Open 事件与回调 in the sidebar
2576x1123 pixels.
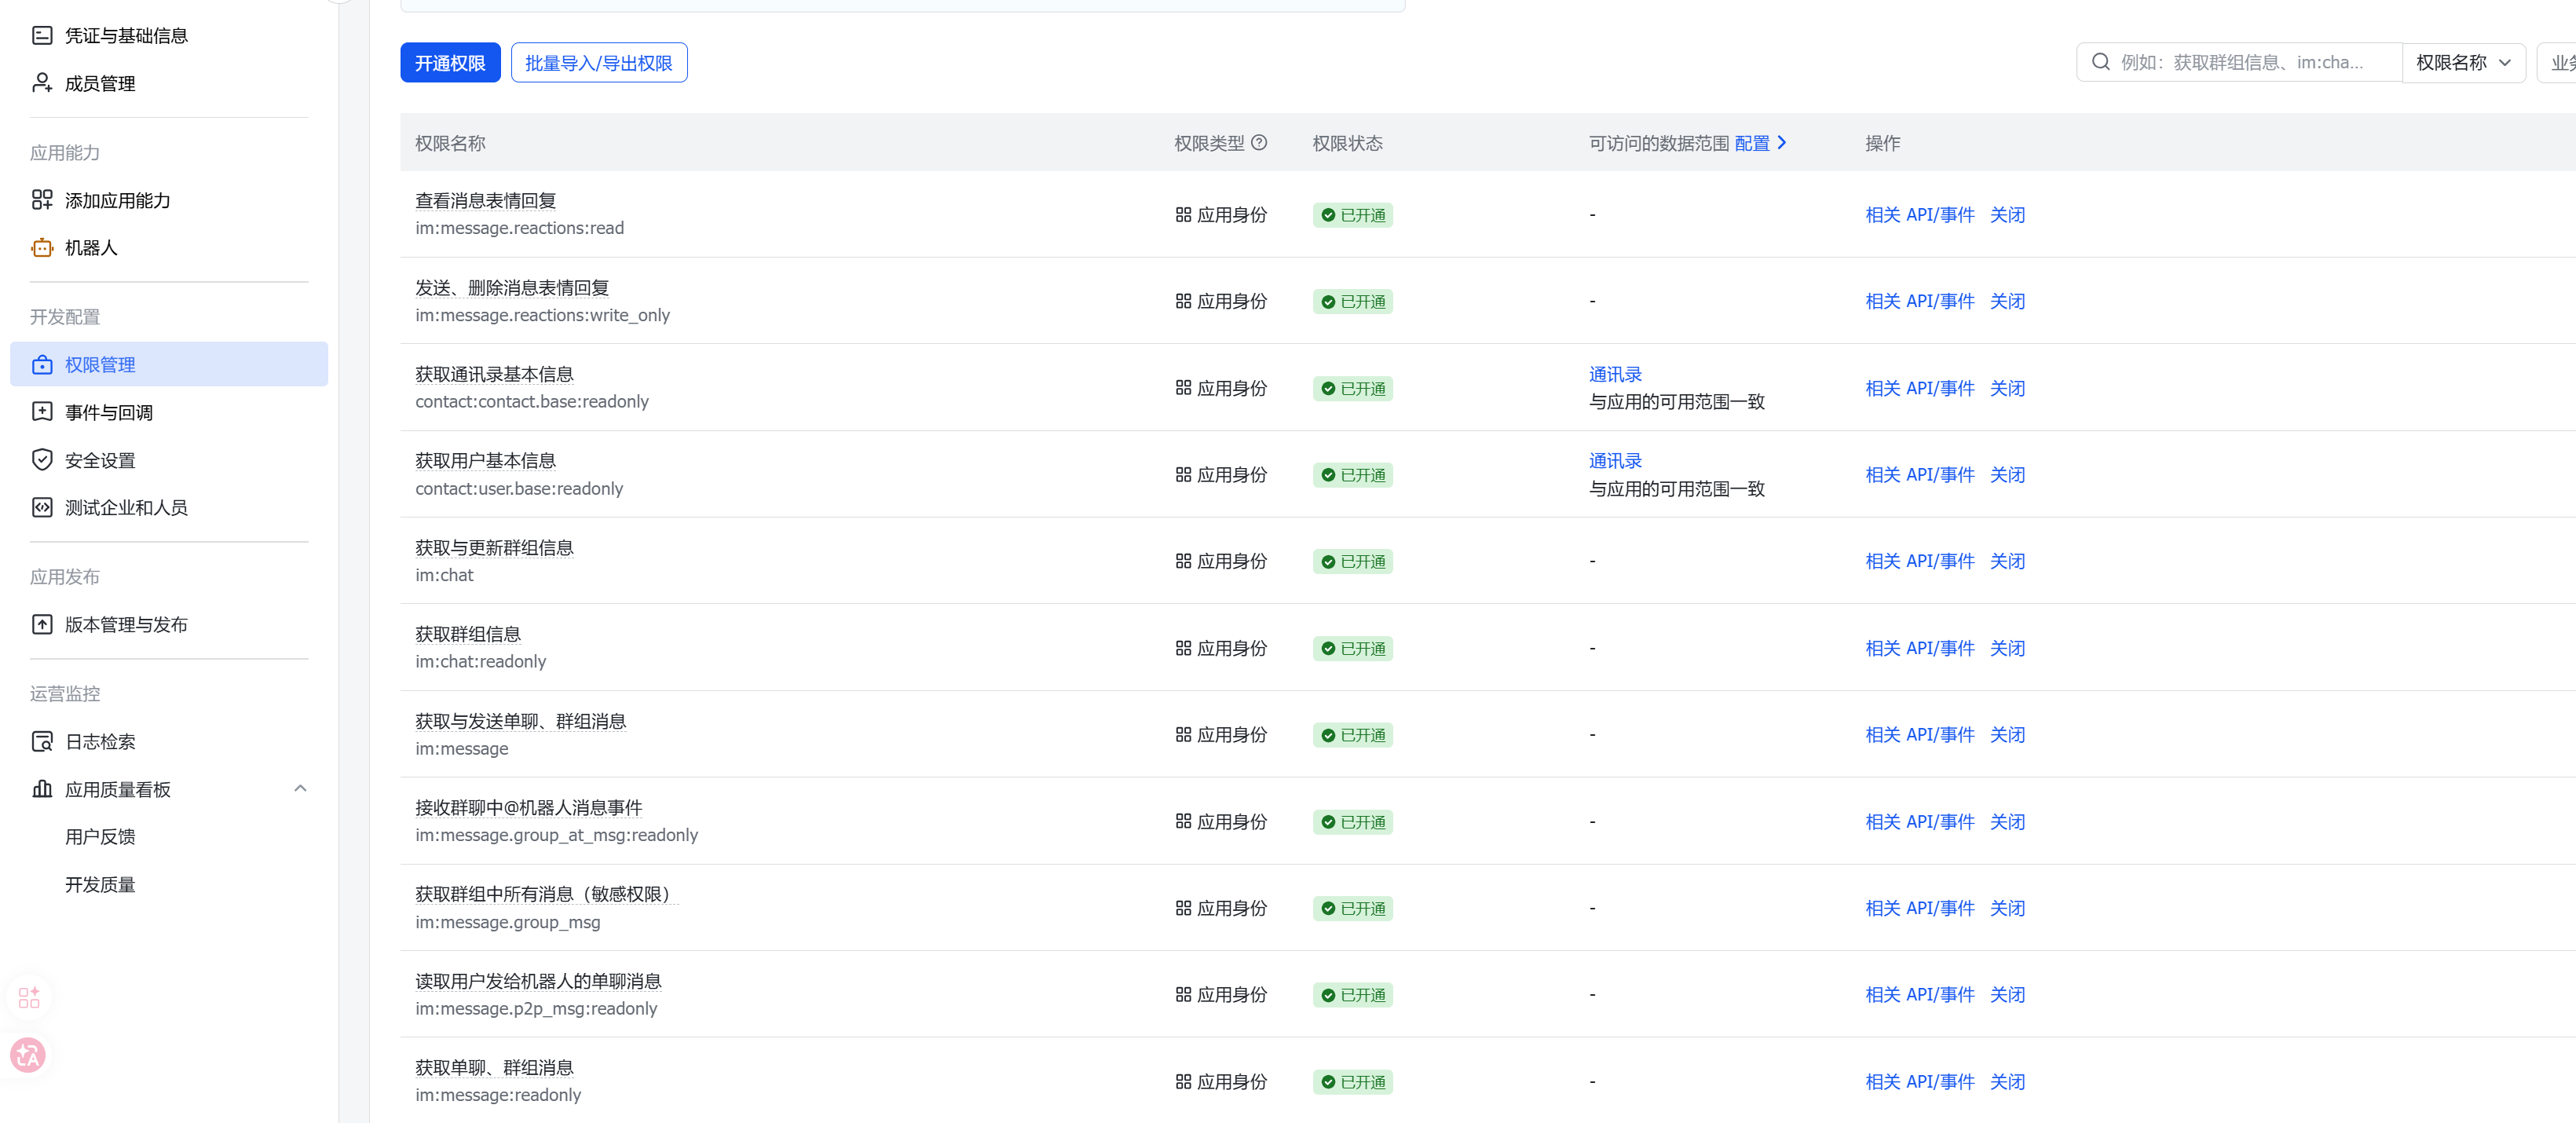coord(108,412)
